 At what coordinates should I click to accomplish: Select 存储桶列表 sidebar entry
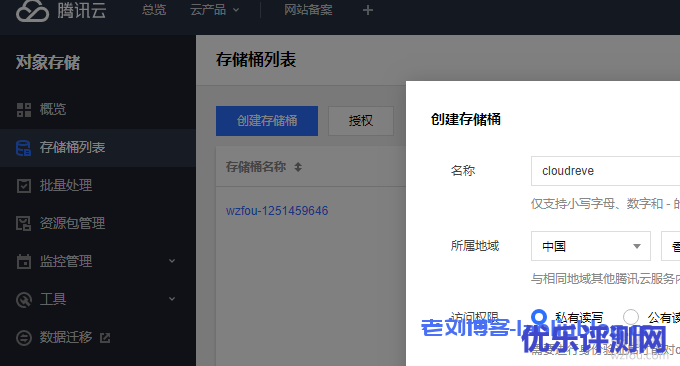coord(98,147)
